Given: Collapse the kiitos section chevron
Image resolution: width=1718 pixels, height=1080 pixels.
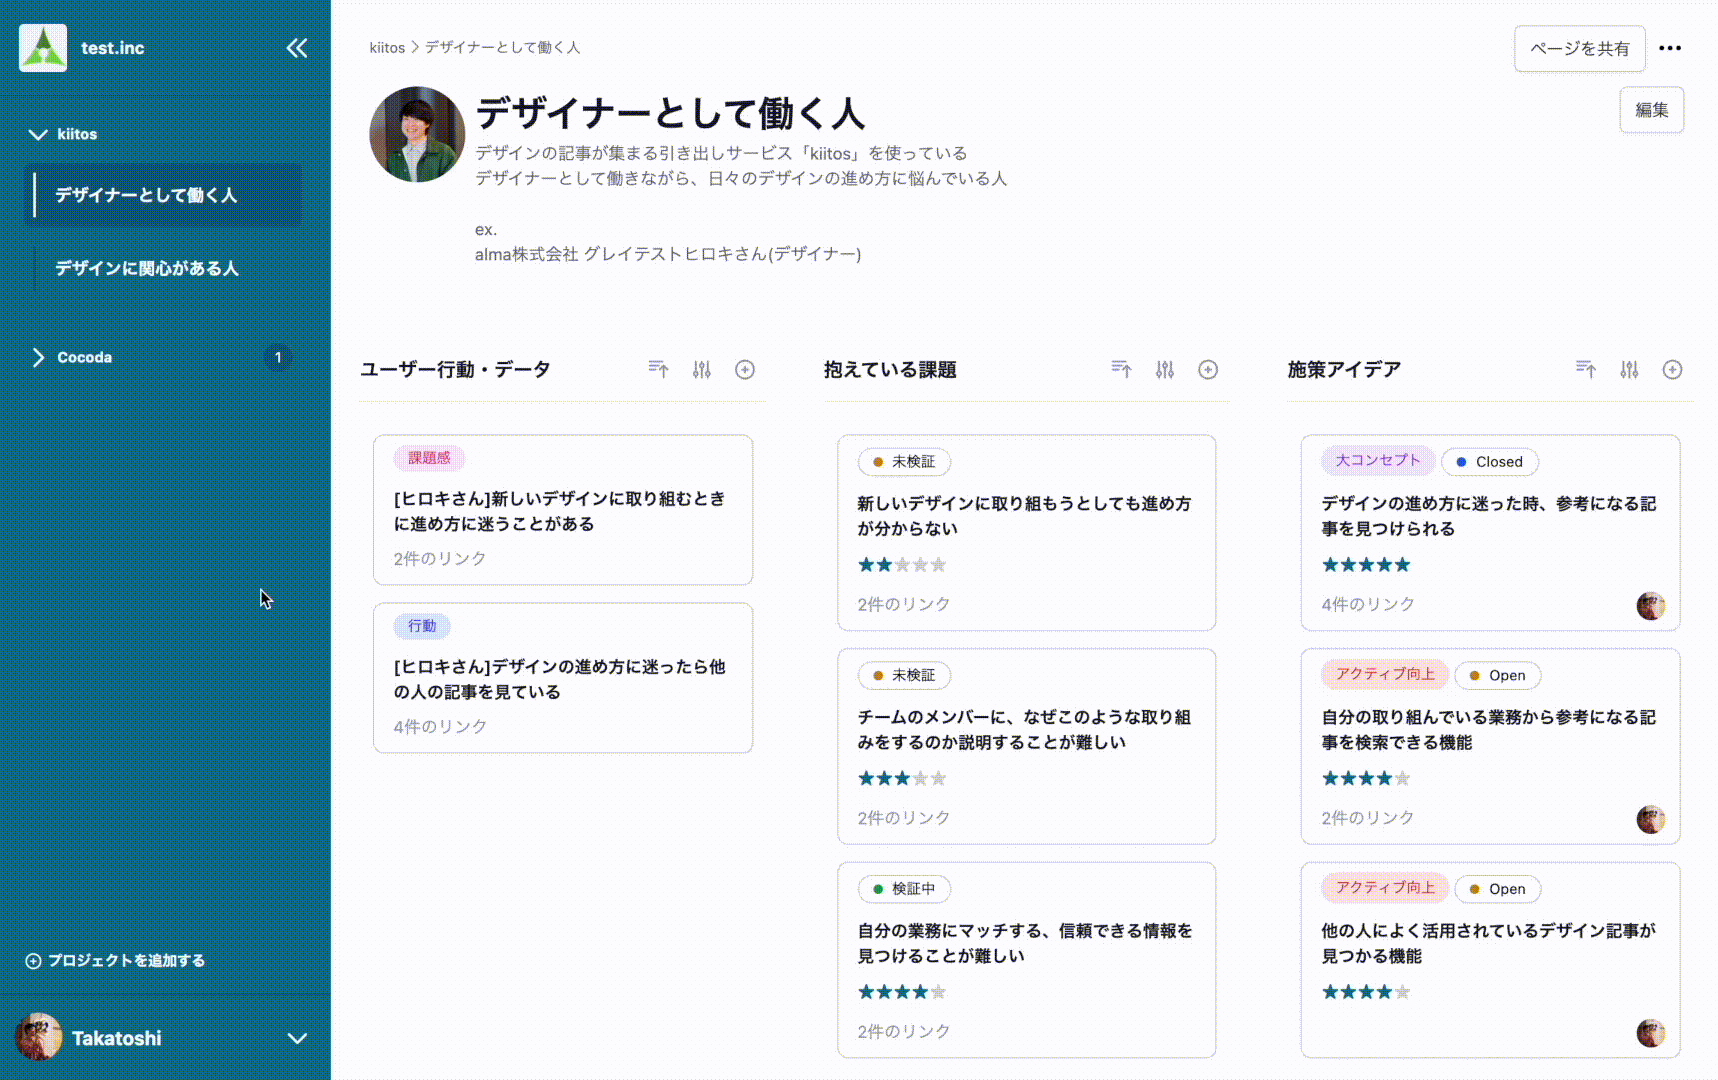Looking at the screenshot, I should coord(38,133).
